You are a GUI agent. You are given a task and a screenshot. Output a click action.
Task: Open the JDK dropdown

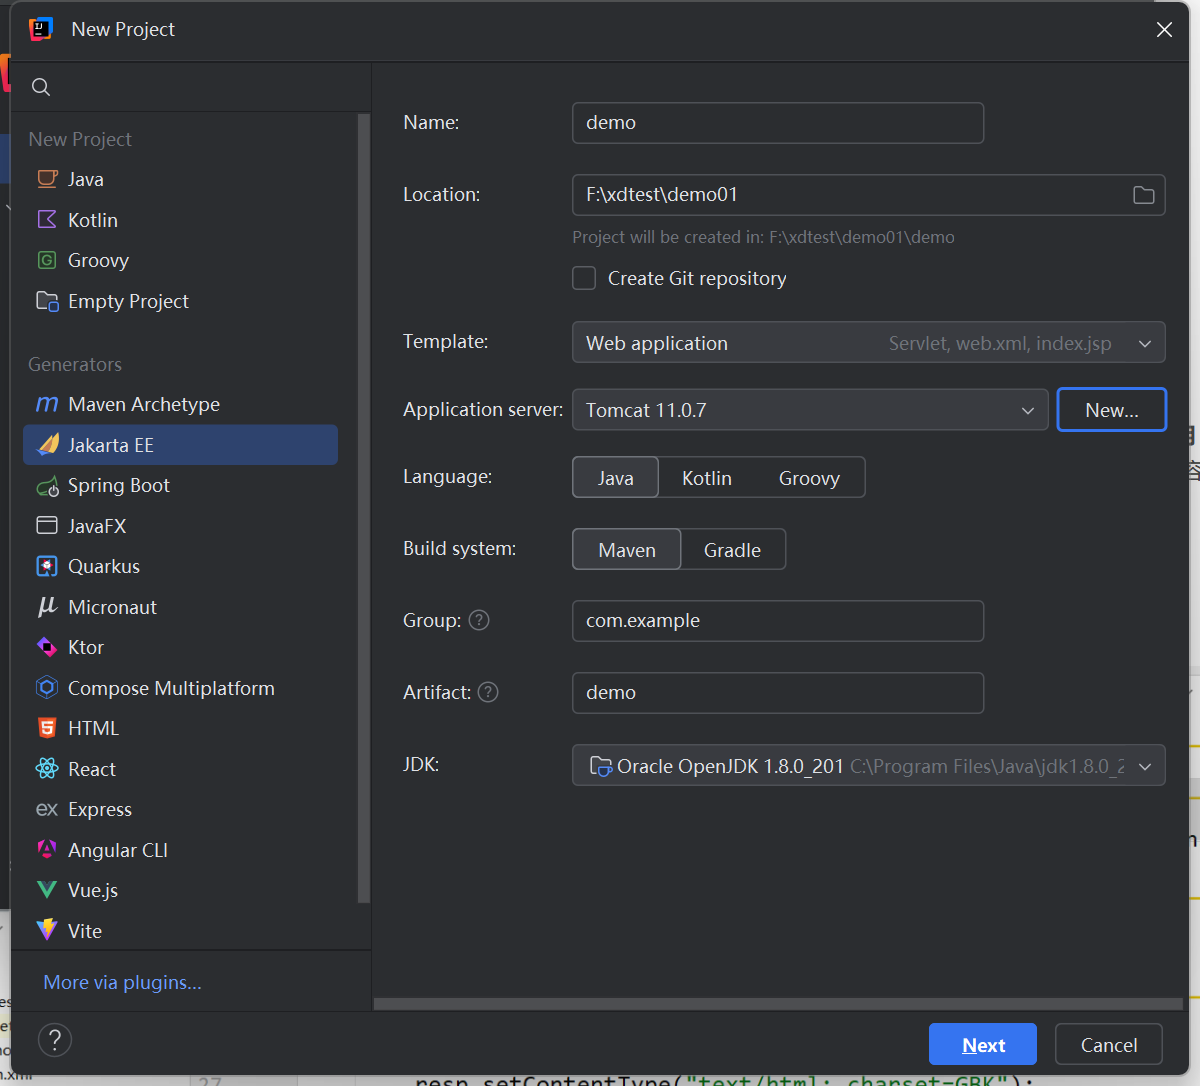click(x=868, y=765)
